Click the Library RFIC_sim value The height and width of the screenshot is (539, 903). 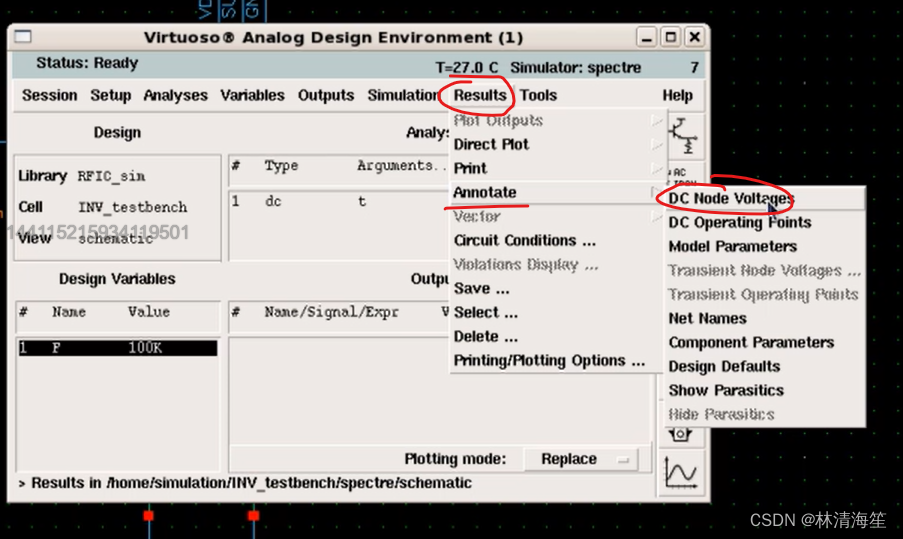point(112,176)
